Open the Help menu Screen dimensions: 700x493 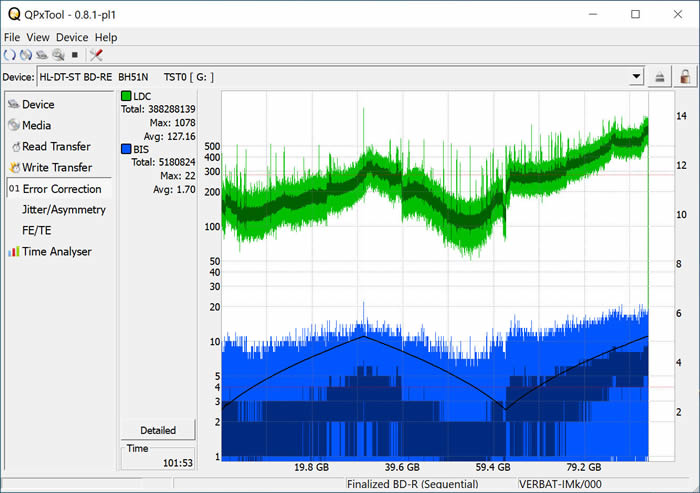[105, 37]
